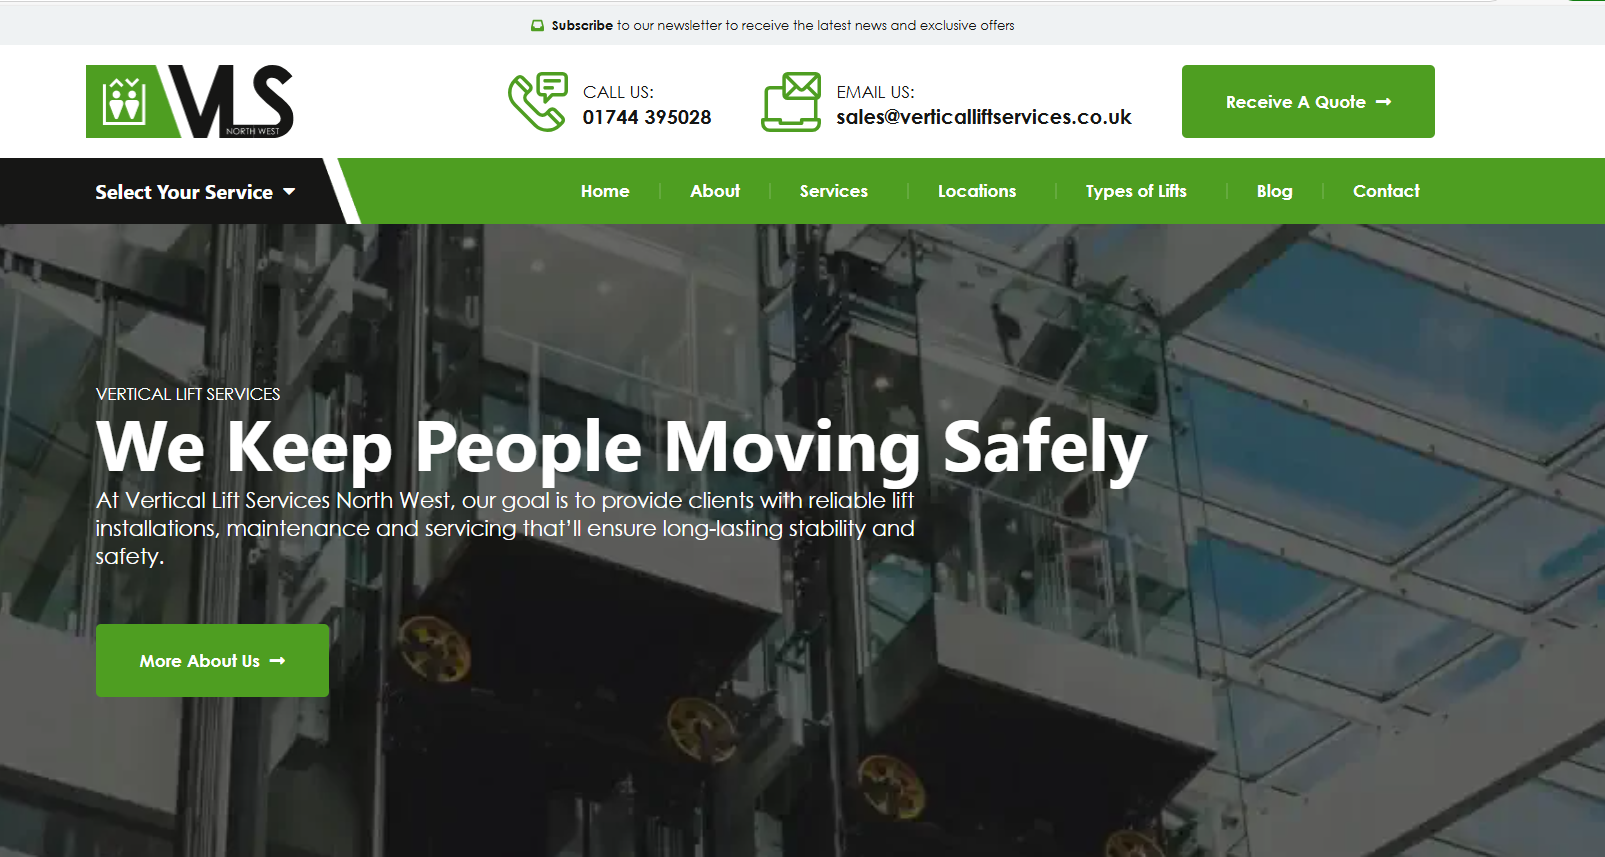Click the arrow on More About Us
This screenshot has width=1605, height=857.
point(277,661)
